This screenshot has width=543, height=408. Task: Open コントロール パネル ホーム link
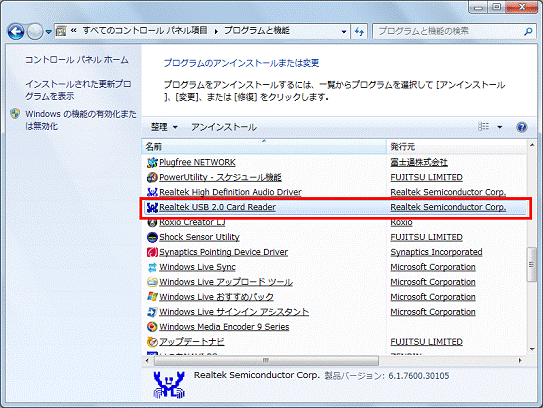pos(77,60)
